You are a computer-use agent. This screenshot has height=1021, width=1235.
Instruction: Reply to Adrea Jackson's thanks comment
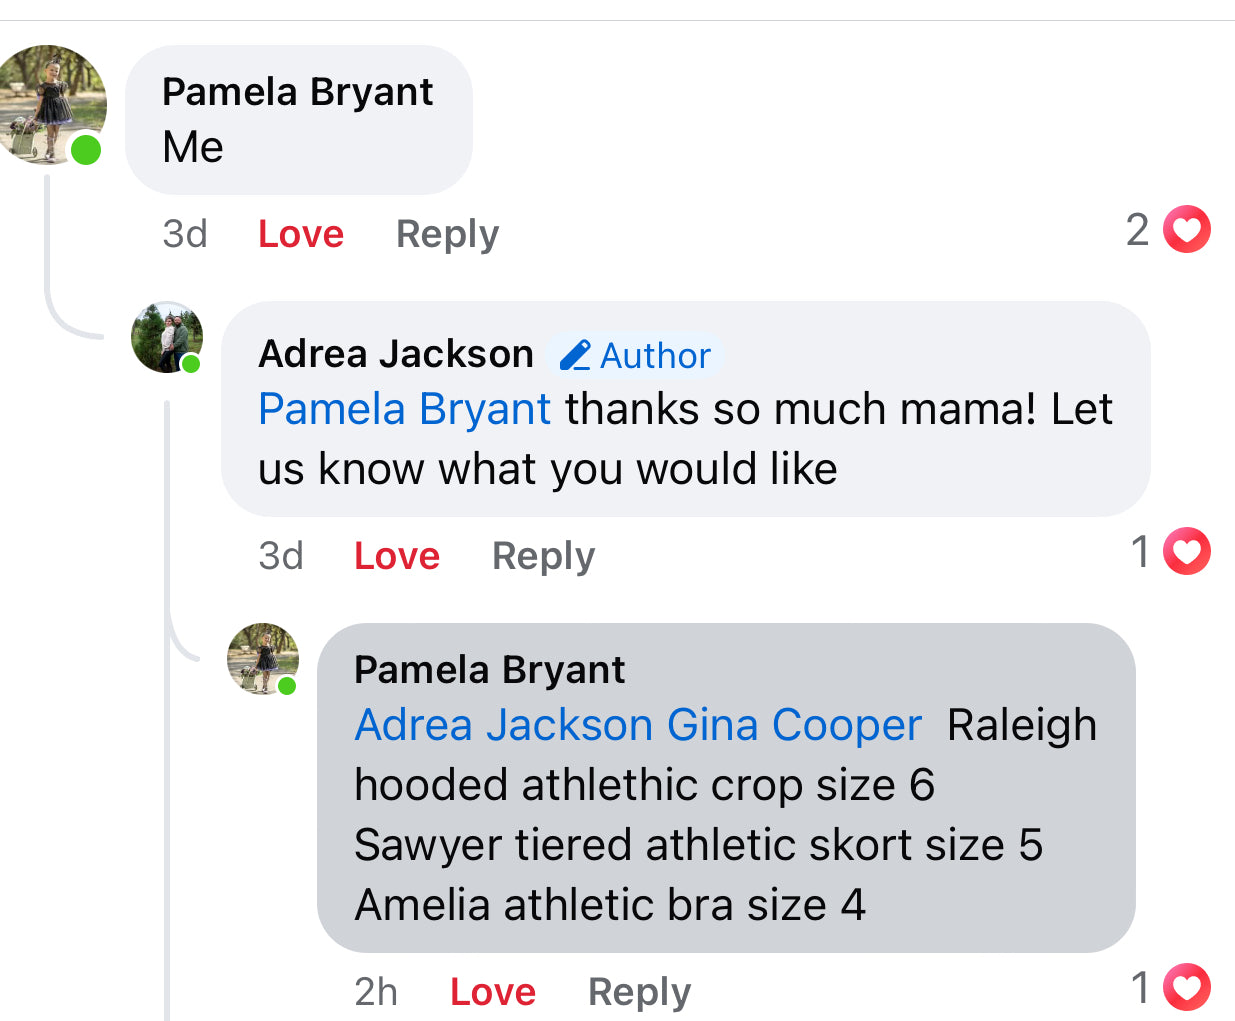tap(543, 556)
